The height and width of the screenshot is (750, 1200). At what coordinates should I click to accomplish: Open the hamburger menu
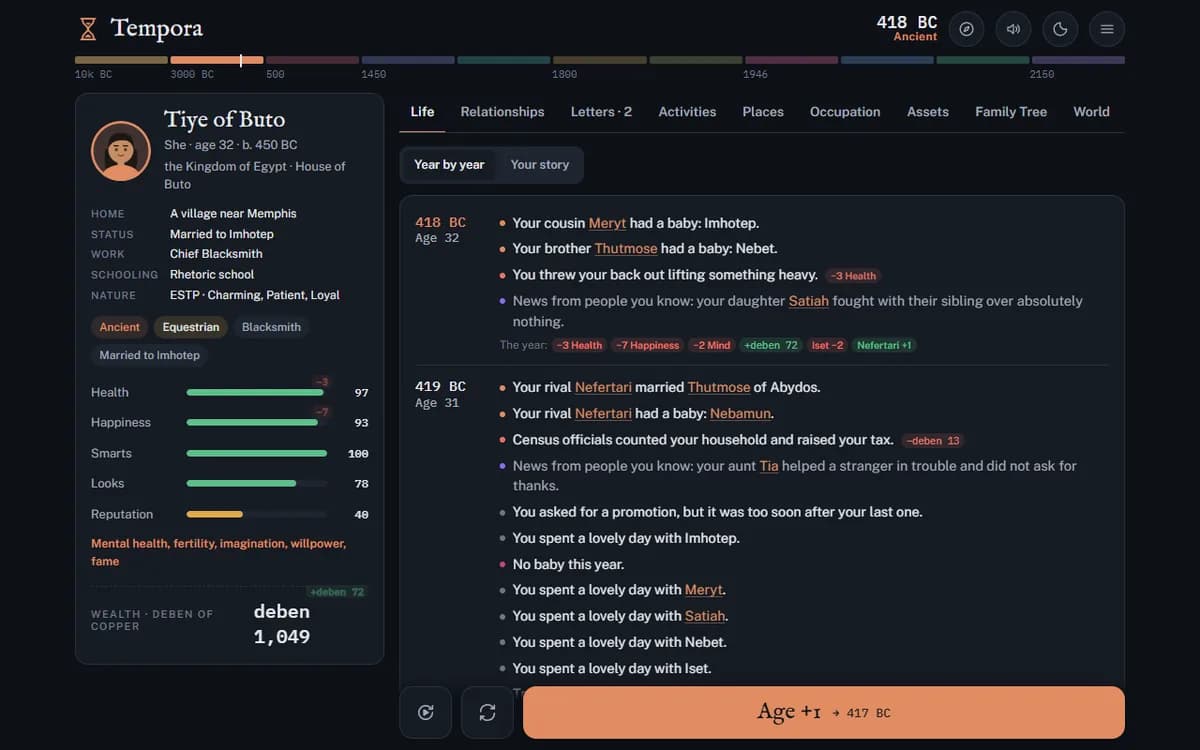click(x=1107, y=29)
